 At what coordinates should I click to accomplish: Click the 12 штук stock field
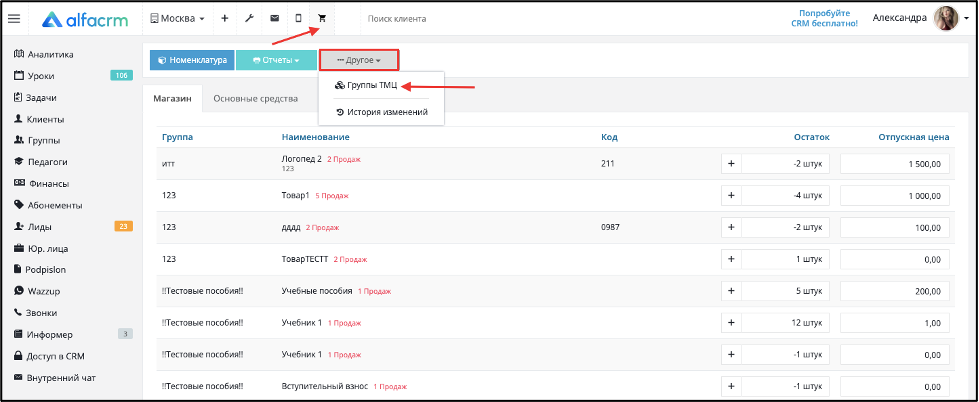[786, 323]
